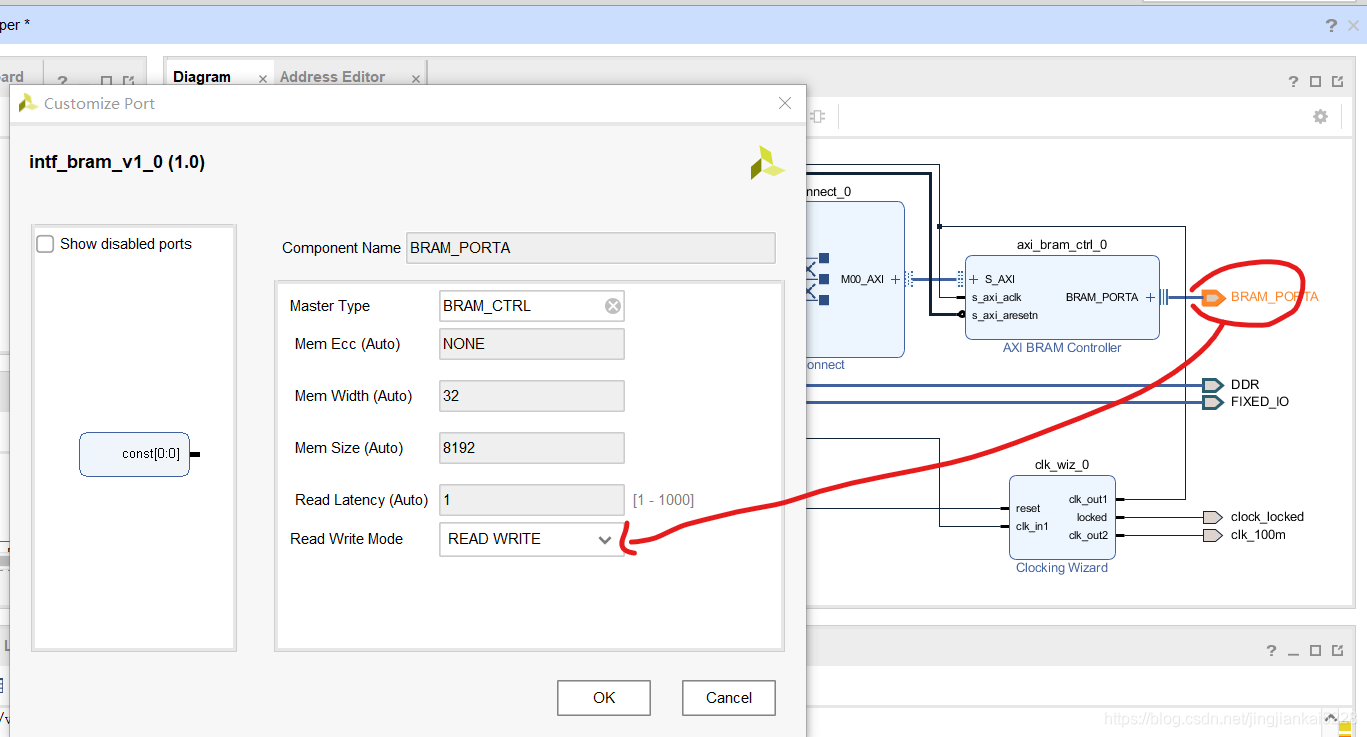Click the reset pin on clk_wiz_0
Viewport: 1367px width, 737px height.
pyautogui.click(x=1028, y=509)
